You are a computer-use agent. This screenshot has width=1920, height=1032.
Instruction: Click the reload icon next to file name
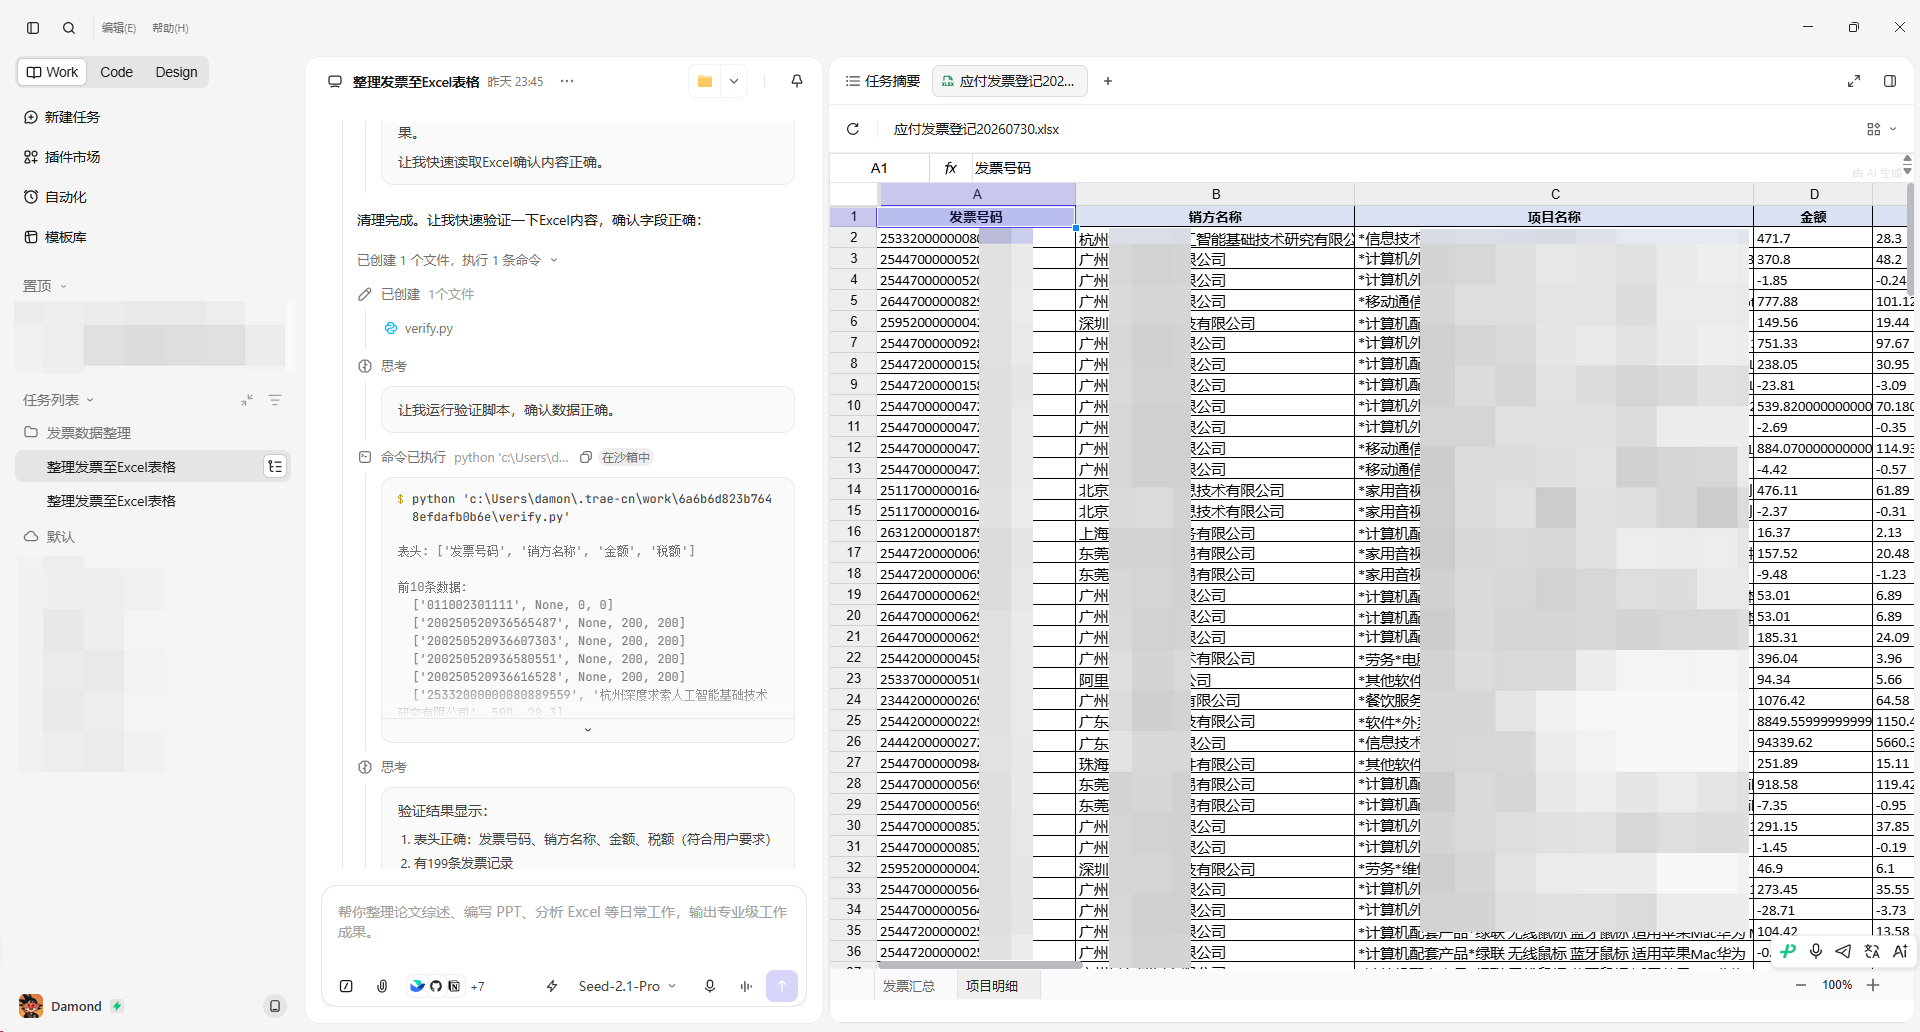[853, 129]
